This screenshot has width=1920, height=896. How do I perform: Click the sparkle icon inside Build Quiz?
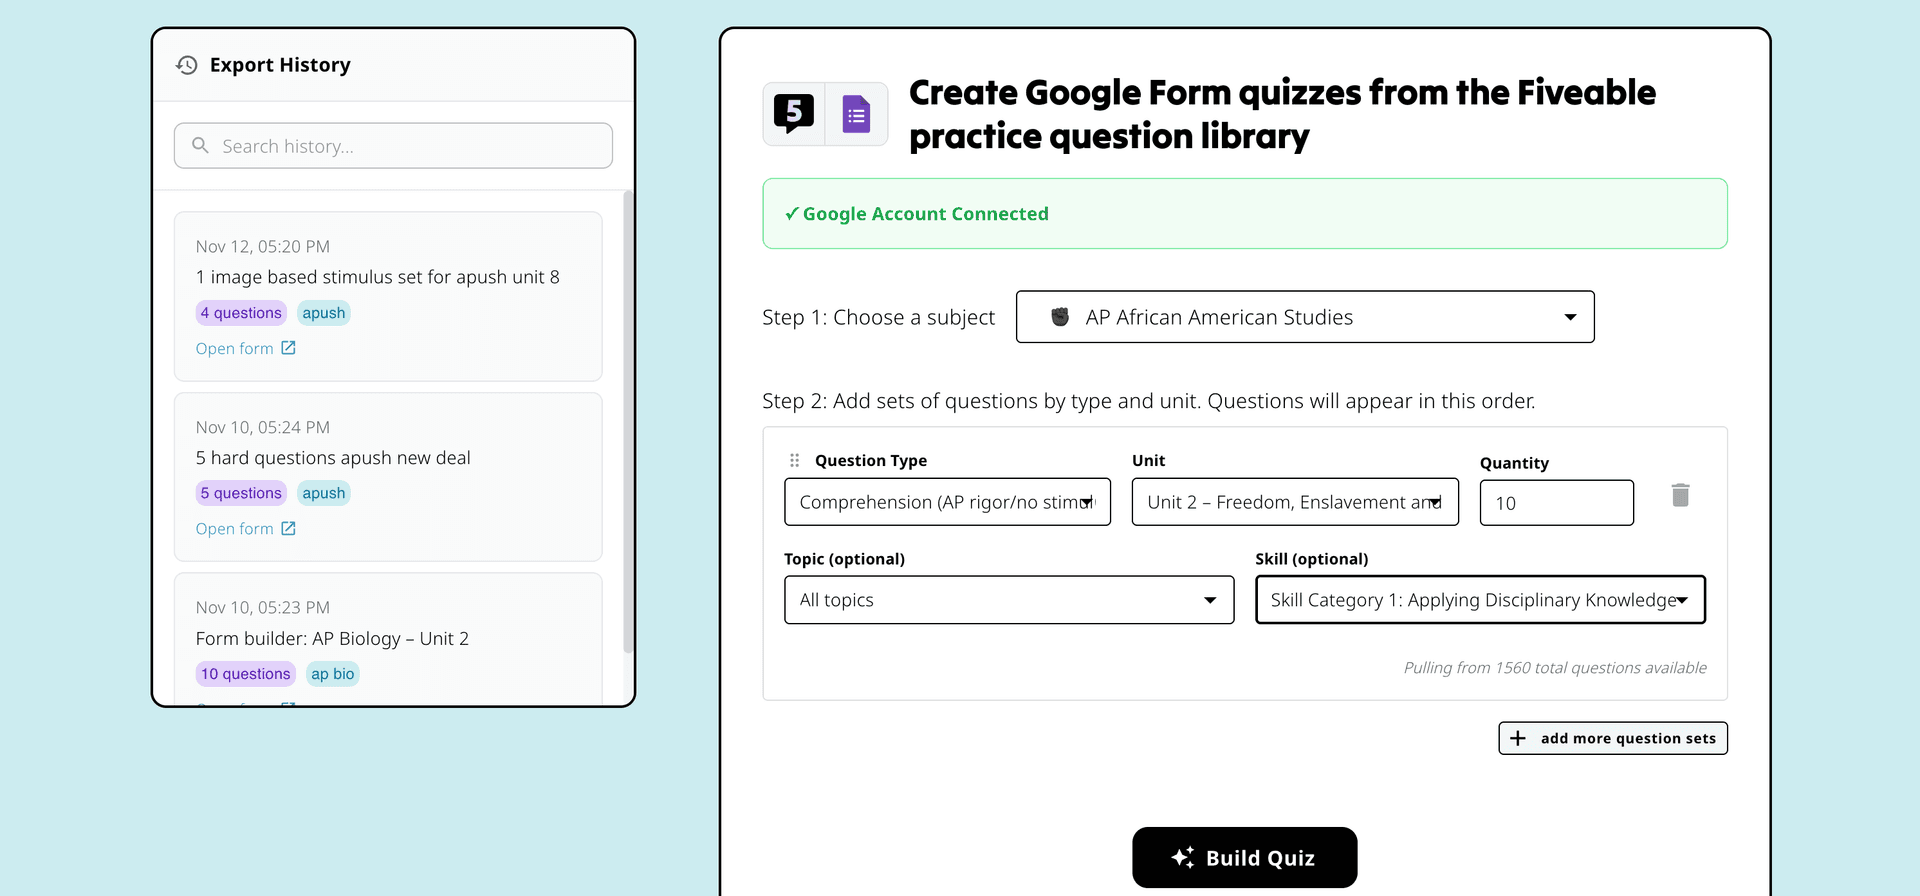click(1183, 857)
